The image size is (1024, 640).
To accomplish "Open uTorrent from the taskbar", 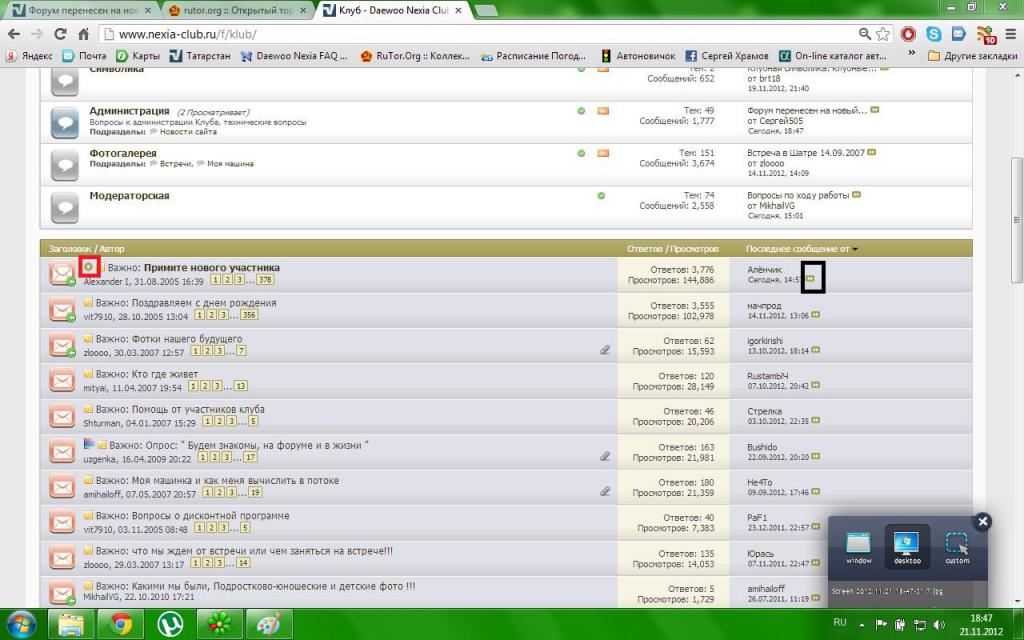I will 170,624.
